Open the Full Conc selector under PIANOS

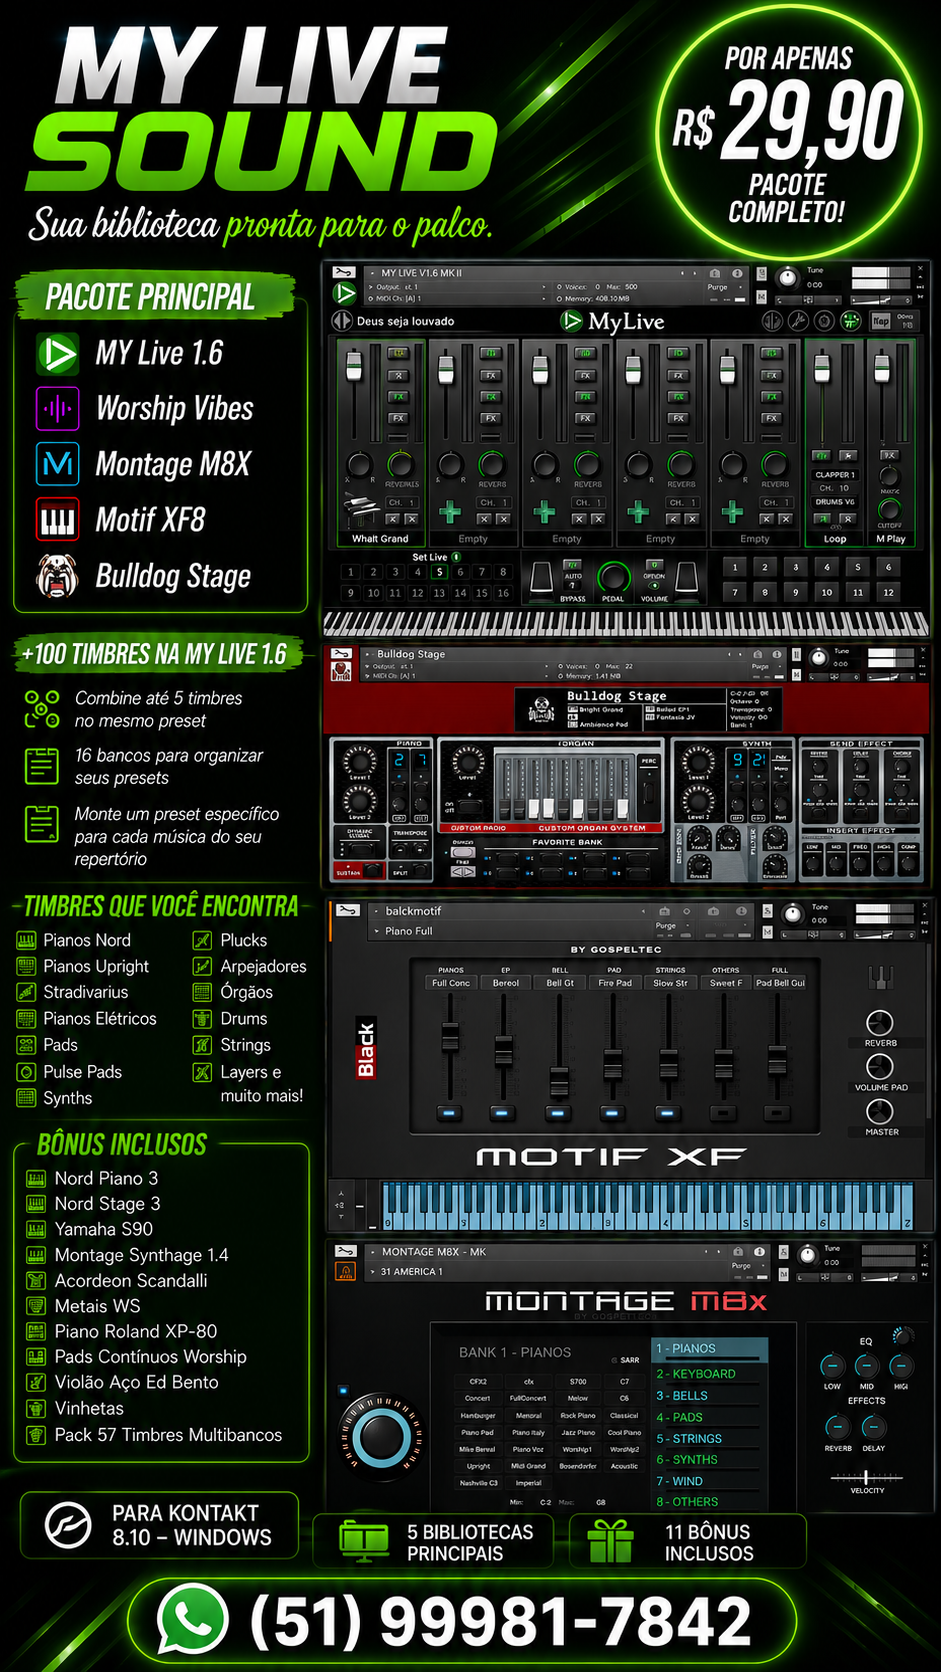coord(451,983)
